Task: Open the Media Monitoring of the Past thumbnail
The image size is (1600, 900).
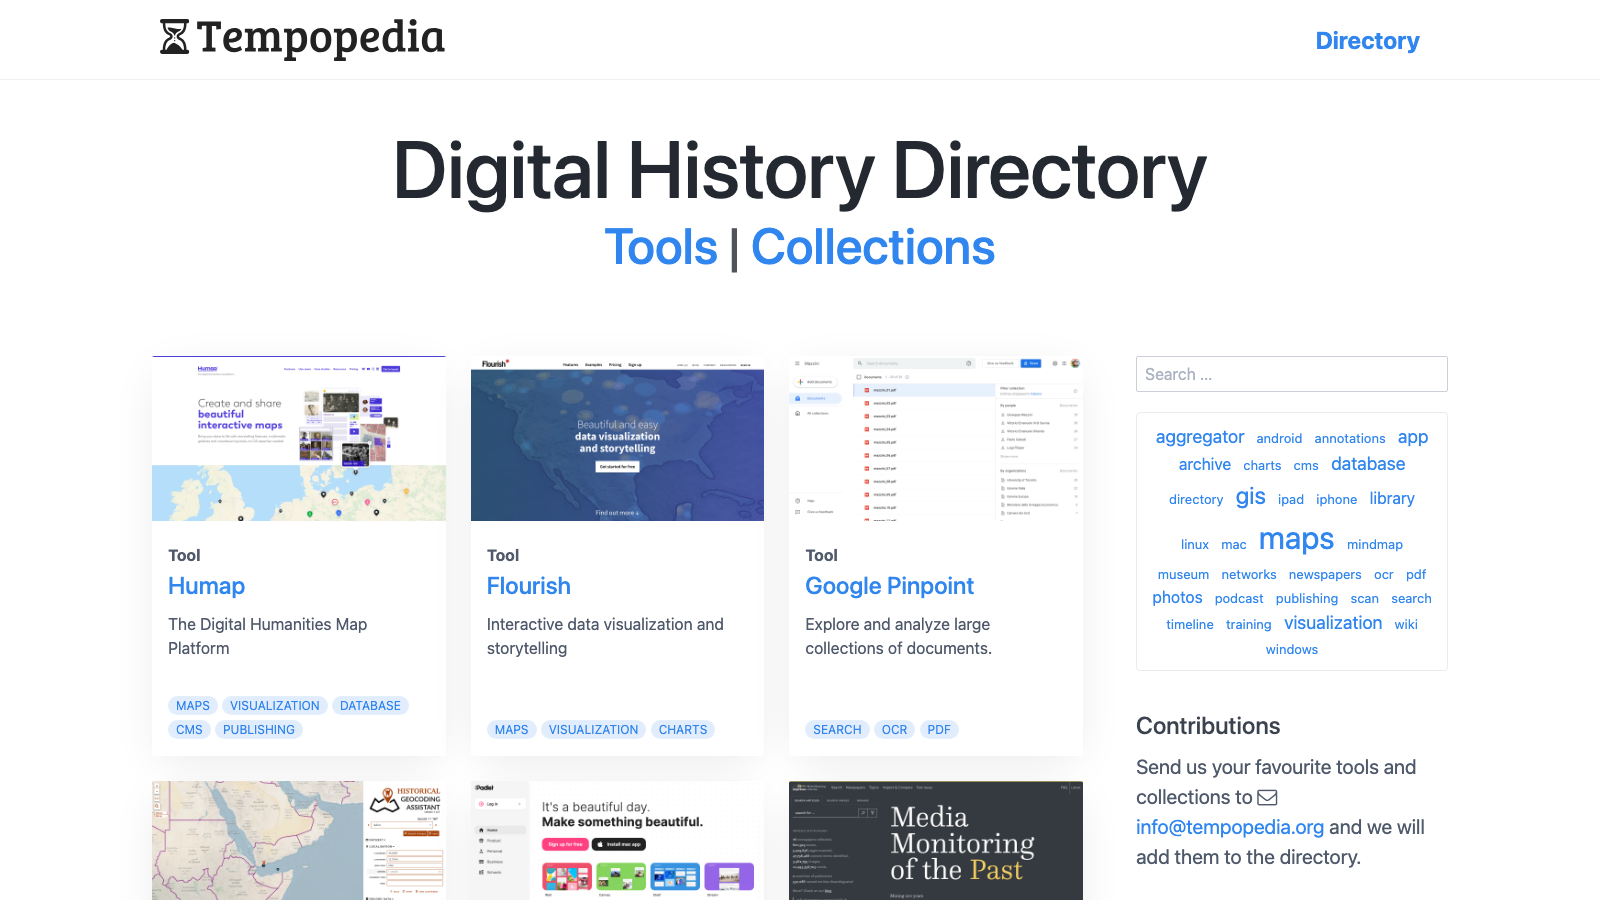Action: point(935,840)
